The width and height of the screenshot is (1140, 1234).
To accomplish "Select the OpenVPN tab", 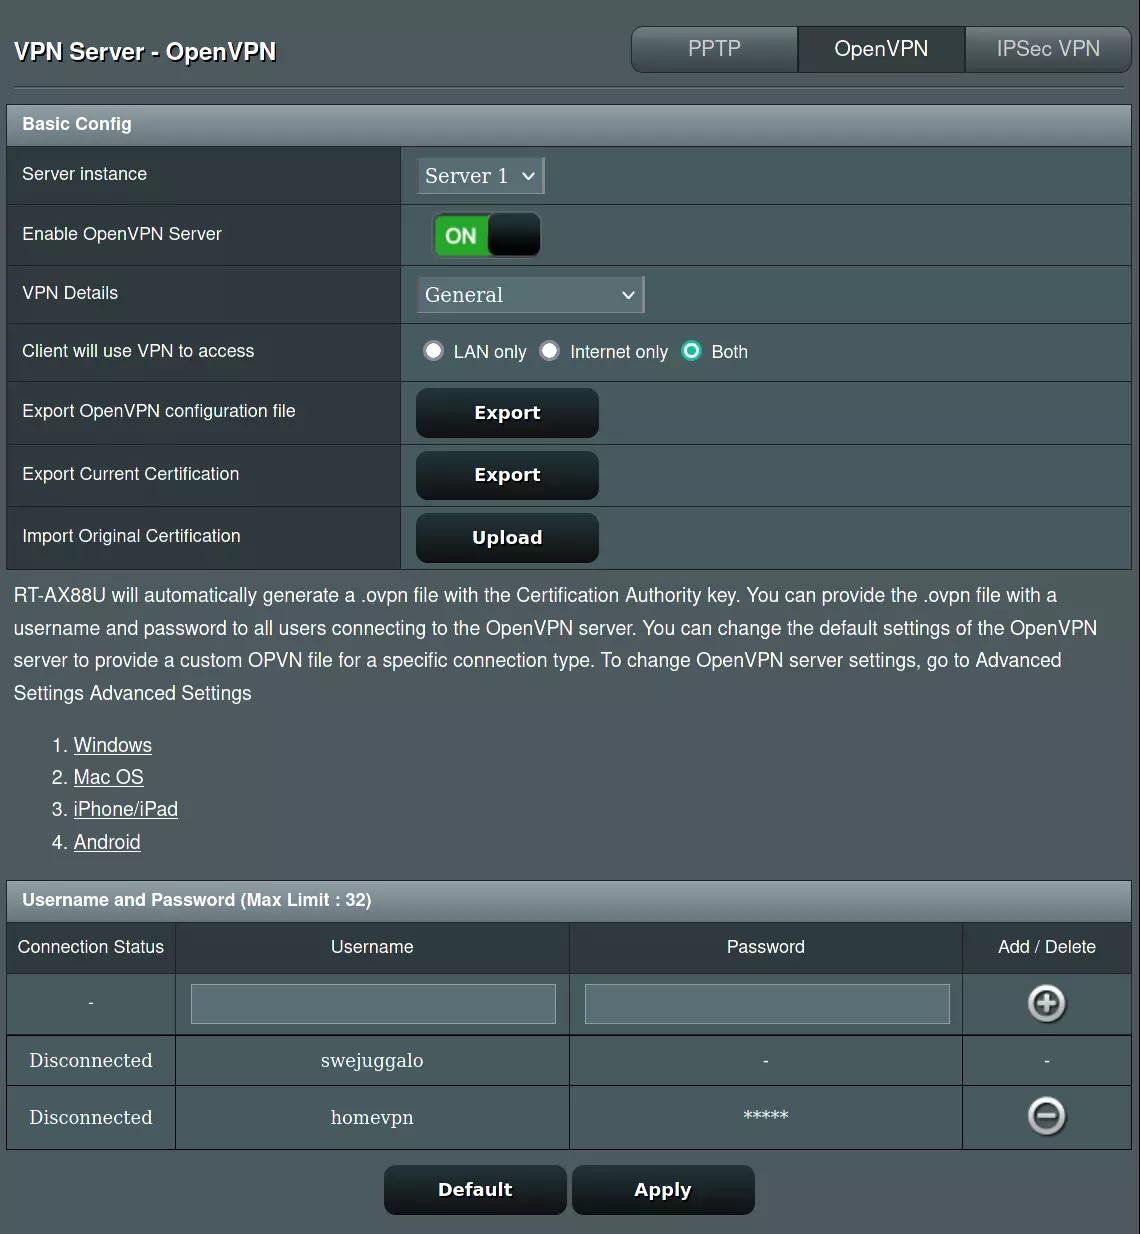I will click(x=881, y=49).
